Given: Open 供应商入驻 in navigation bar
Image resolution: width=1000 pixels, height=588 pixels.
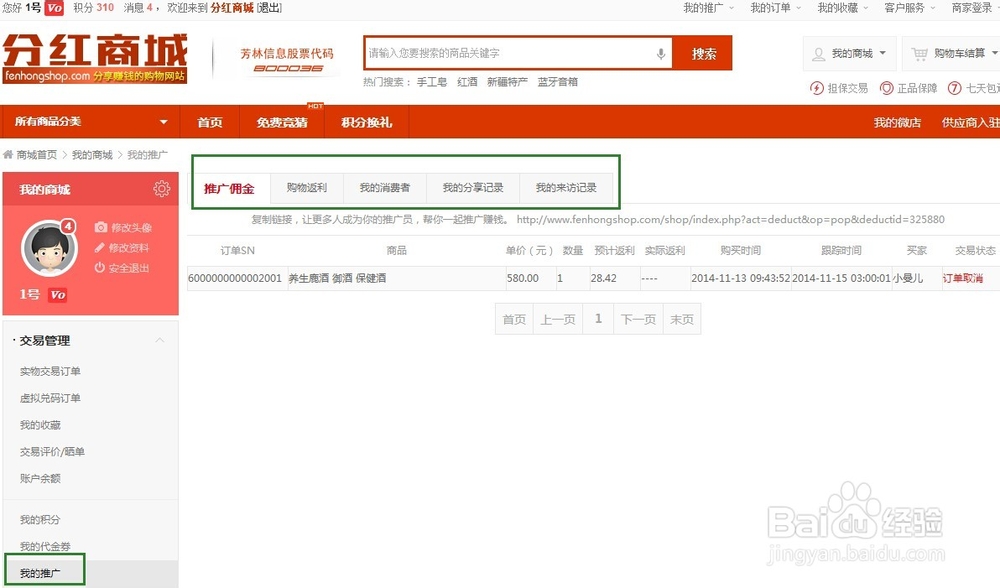Looking at the screenshot, I should click(971, 122).
